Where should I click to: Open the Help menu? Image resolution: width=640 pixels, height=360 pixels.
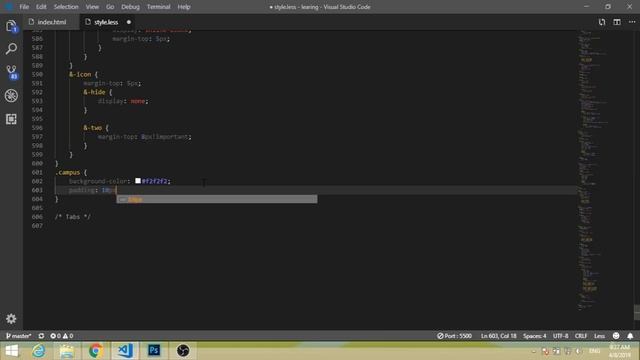[x=184, y=7]
